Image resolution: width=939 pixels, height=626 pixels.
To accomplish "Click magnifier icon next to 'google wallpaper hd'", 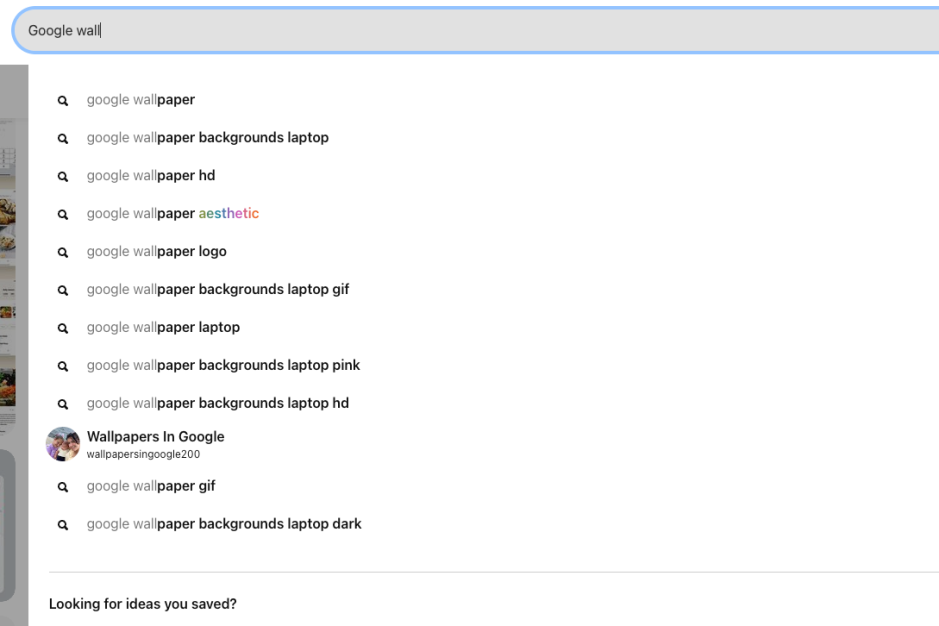I will click(63, 177).
